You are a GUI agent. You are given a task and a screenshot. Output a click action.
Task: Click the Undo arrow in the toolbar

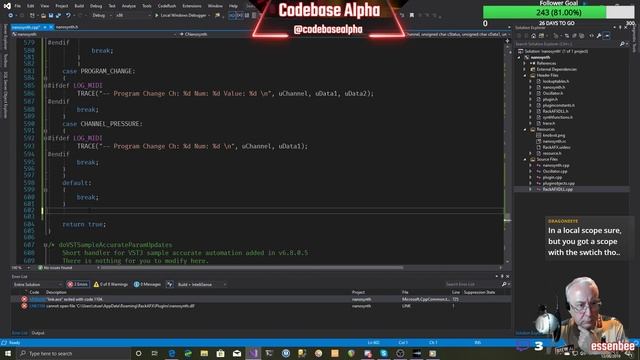(x=68, y=16)
